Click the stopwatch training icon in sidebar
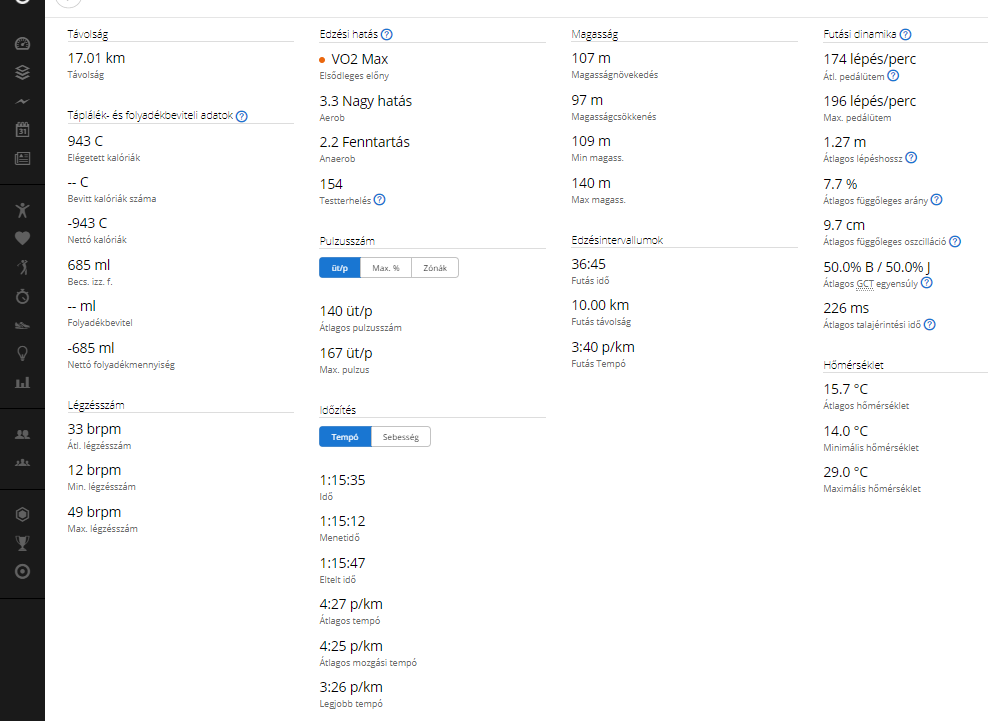This screenshot has width=988, height=721. click(x=23, y=296)
